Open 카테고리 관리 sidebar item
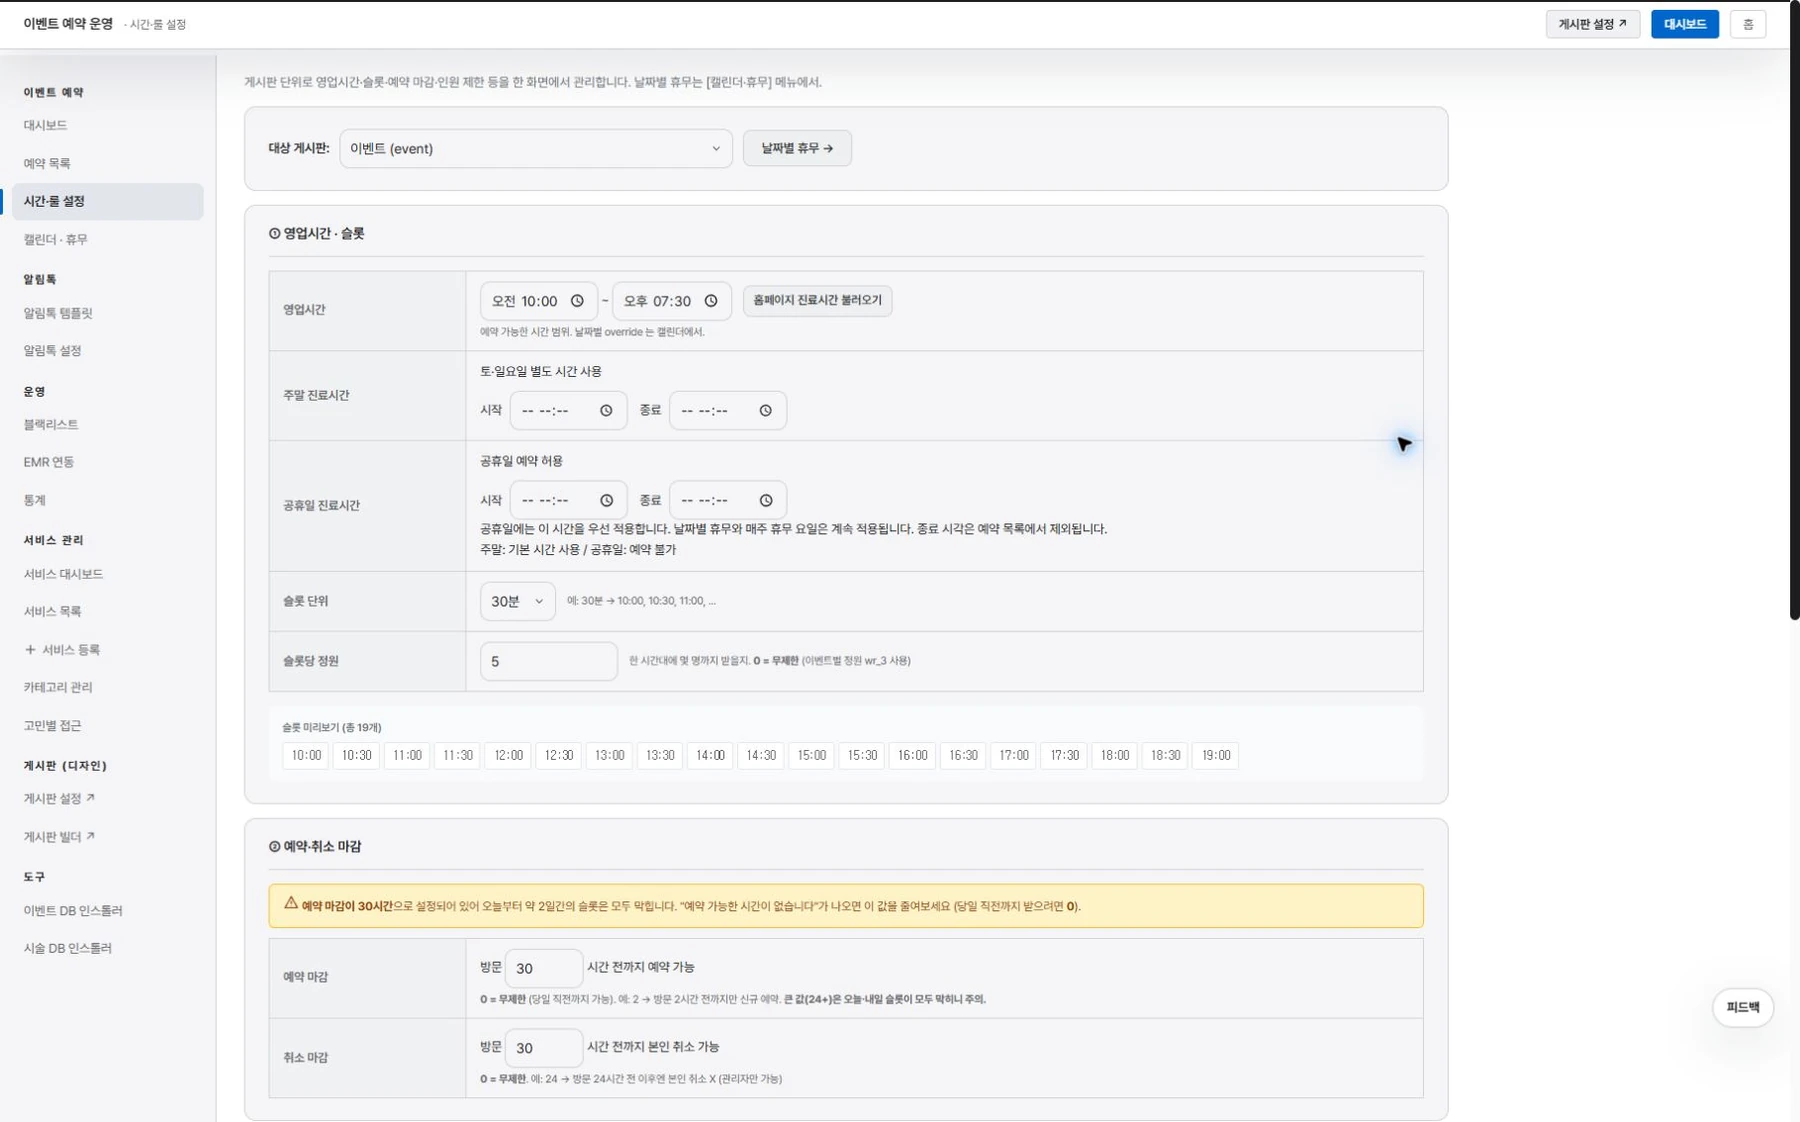The width and height of the screenshot is (1800, 1122). click(x=58, y=688)
